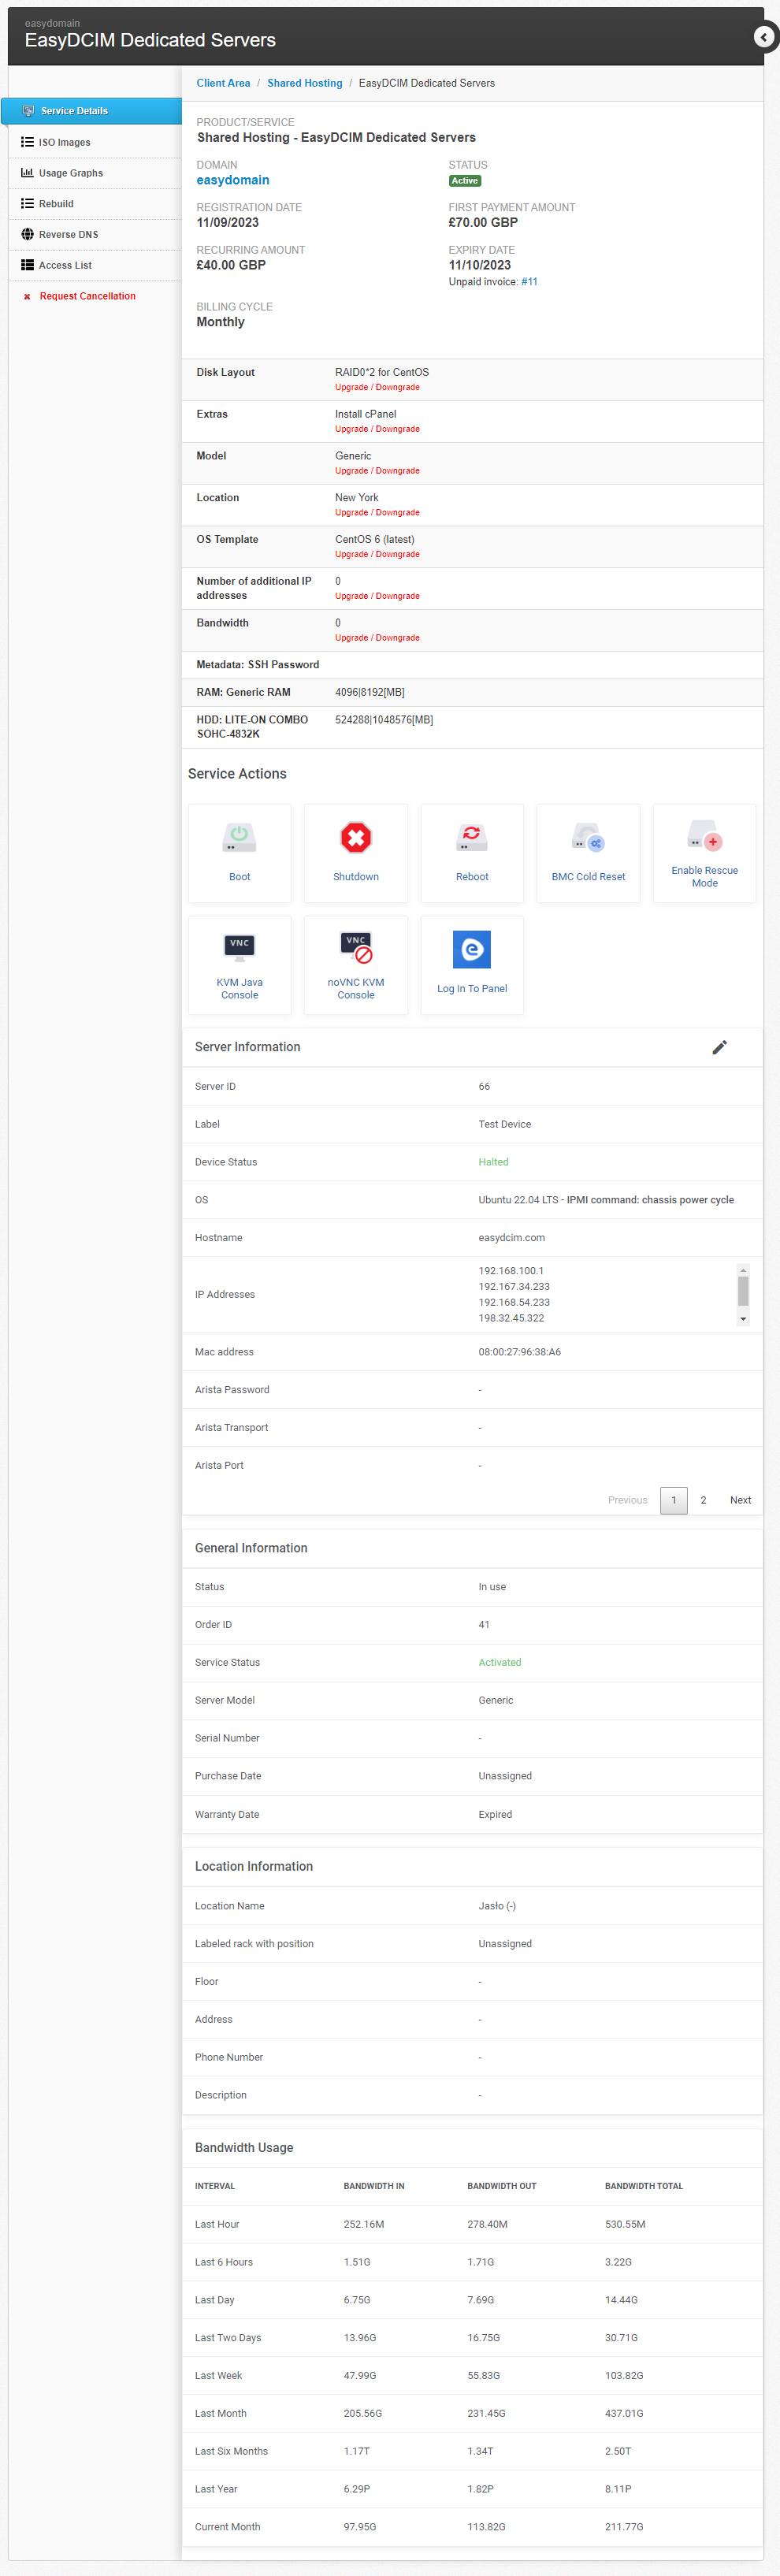Click the IP Addresses list scrollbar
Image resolution: width=780 pixels, height=2576 pixels.
[743, 1291]
